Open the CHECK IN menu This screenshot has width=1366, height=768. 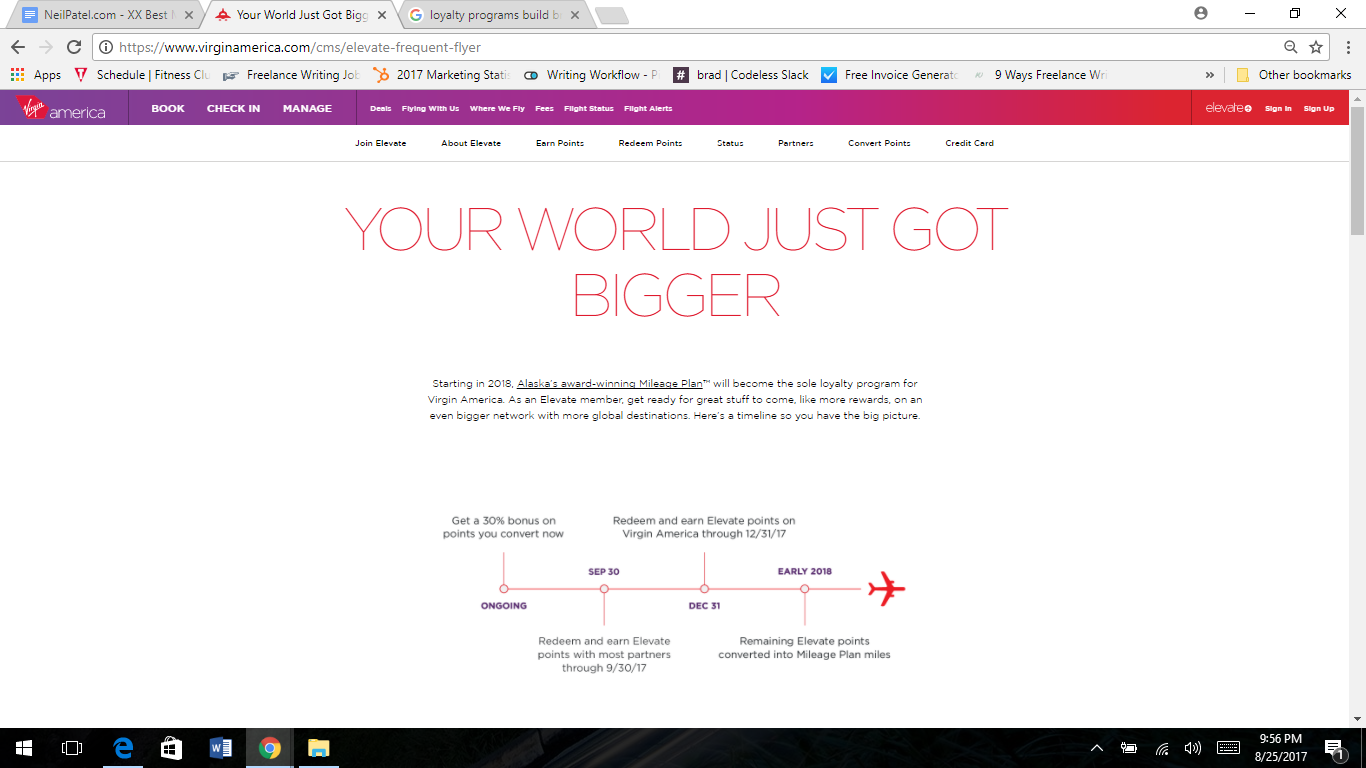tap(233, 108)
